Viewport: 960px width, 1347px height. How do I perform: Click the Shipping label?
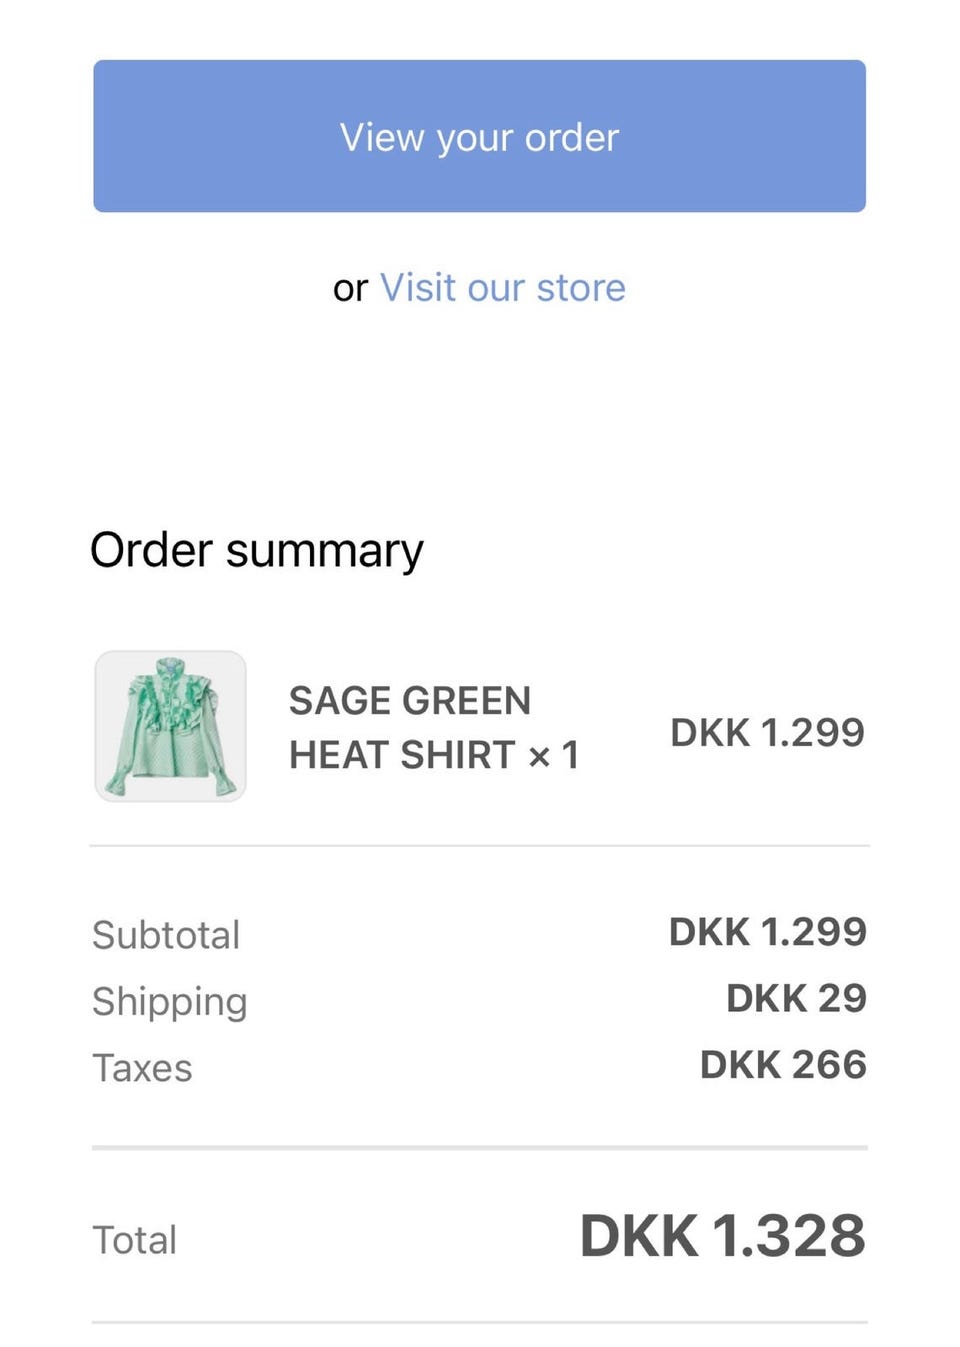[x=169, y=1002]
